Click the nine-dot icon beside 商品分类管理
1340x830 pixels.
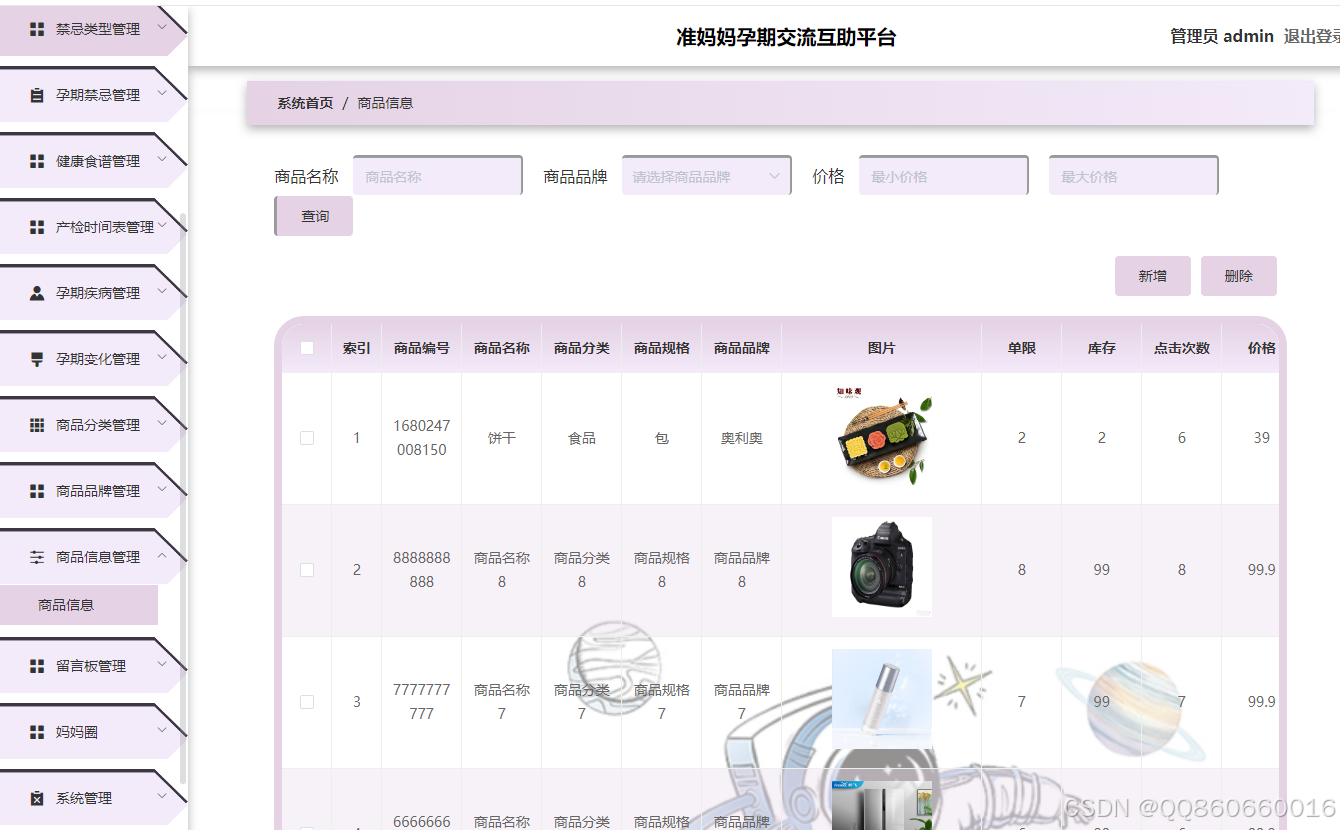tap(37, 425)
